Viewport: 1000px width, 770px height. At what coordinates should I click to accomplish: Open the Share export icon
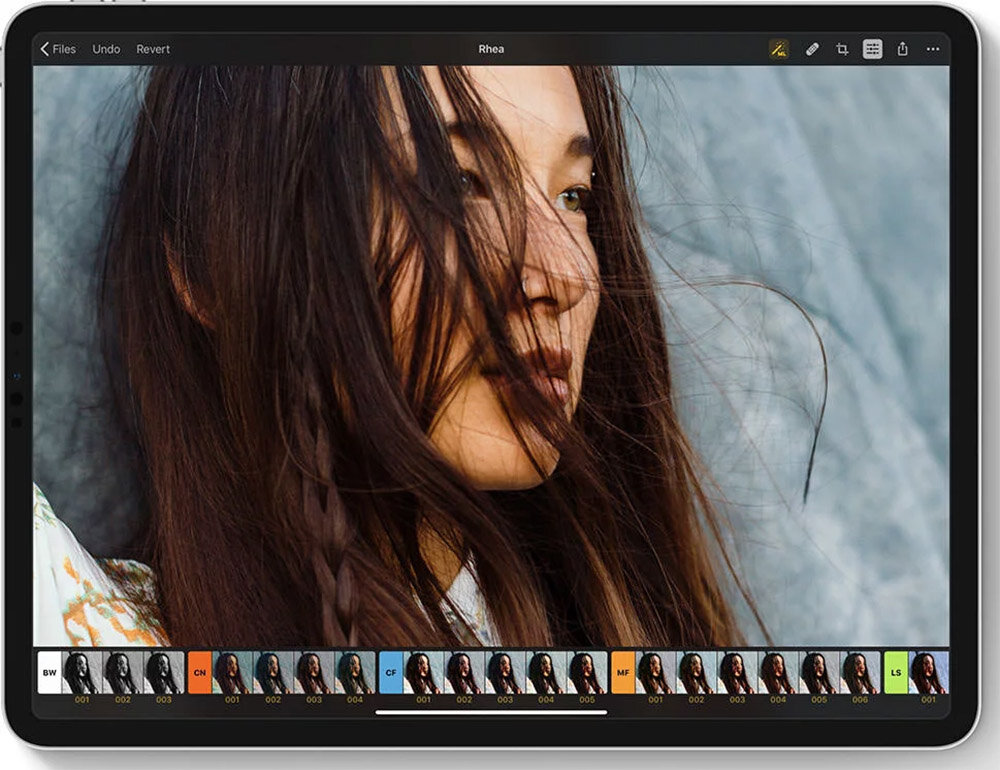(902, 48)
